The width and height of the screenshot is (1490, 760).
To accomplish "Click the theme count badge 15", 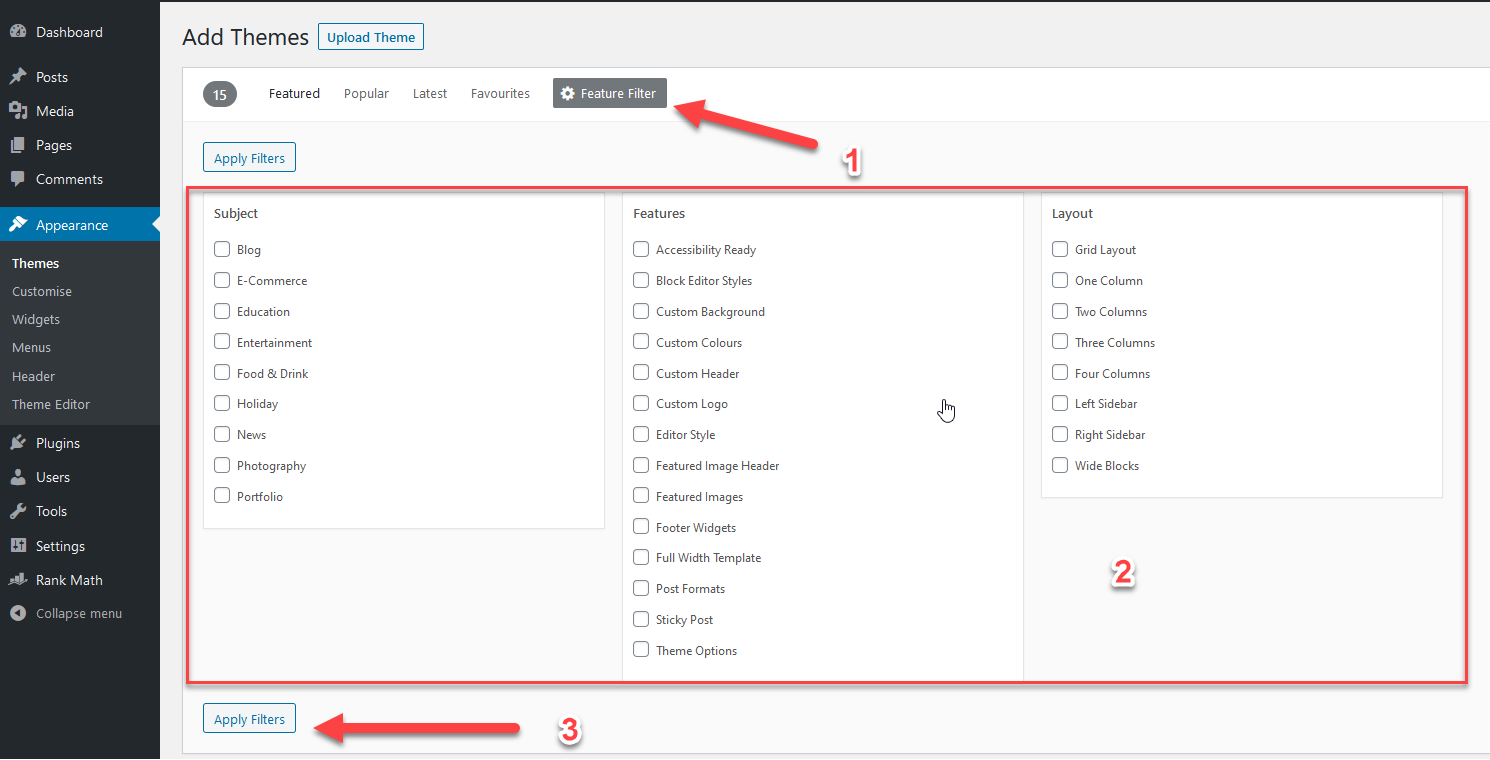I will [x=220, y=95].
